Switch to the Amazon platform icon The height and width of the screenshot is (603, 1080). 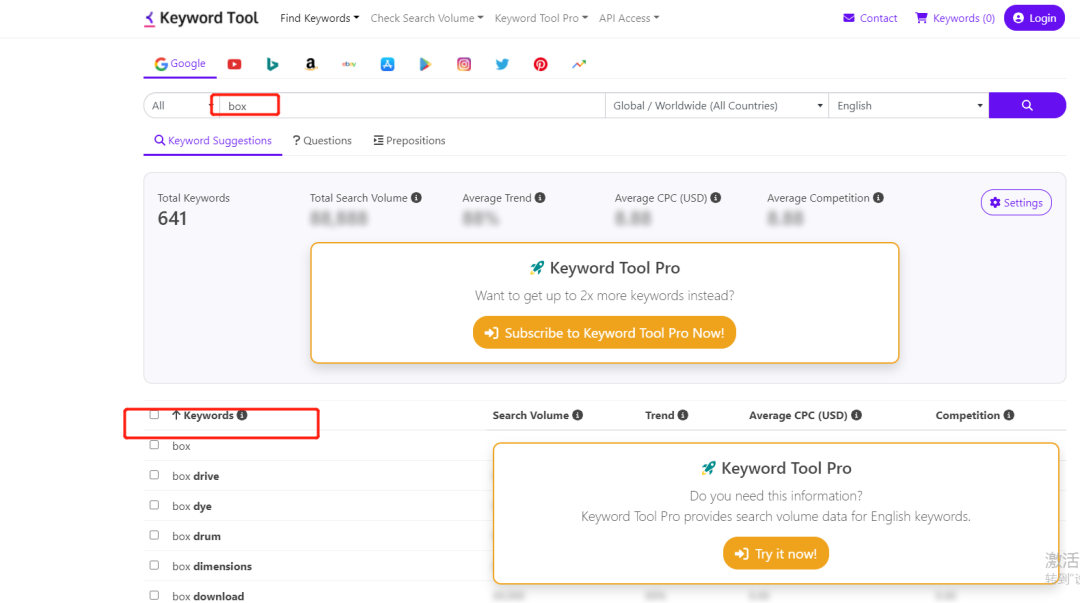pos(311,64)
